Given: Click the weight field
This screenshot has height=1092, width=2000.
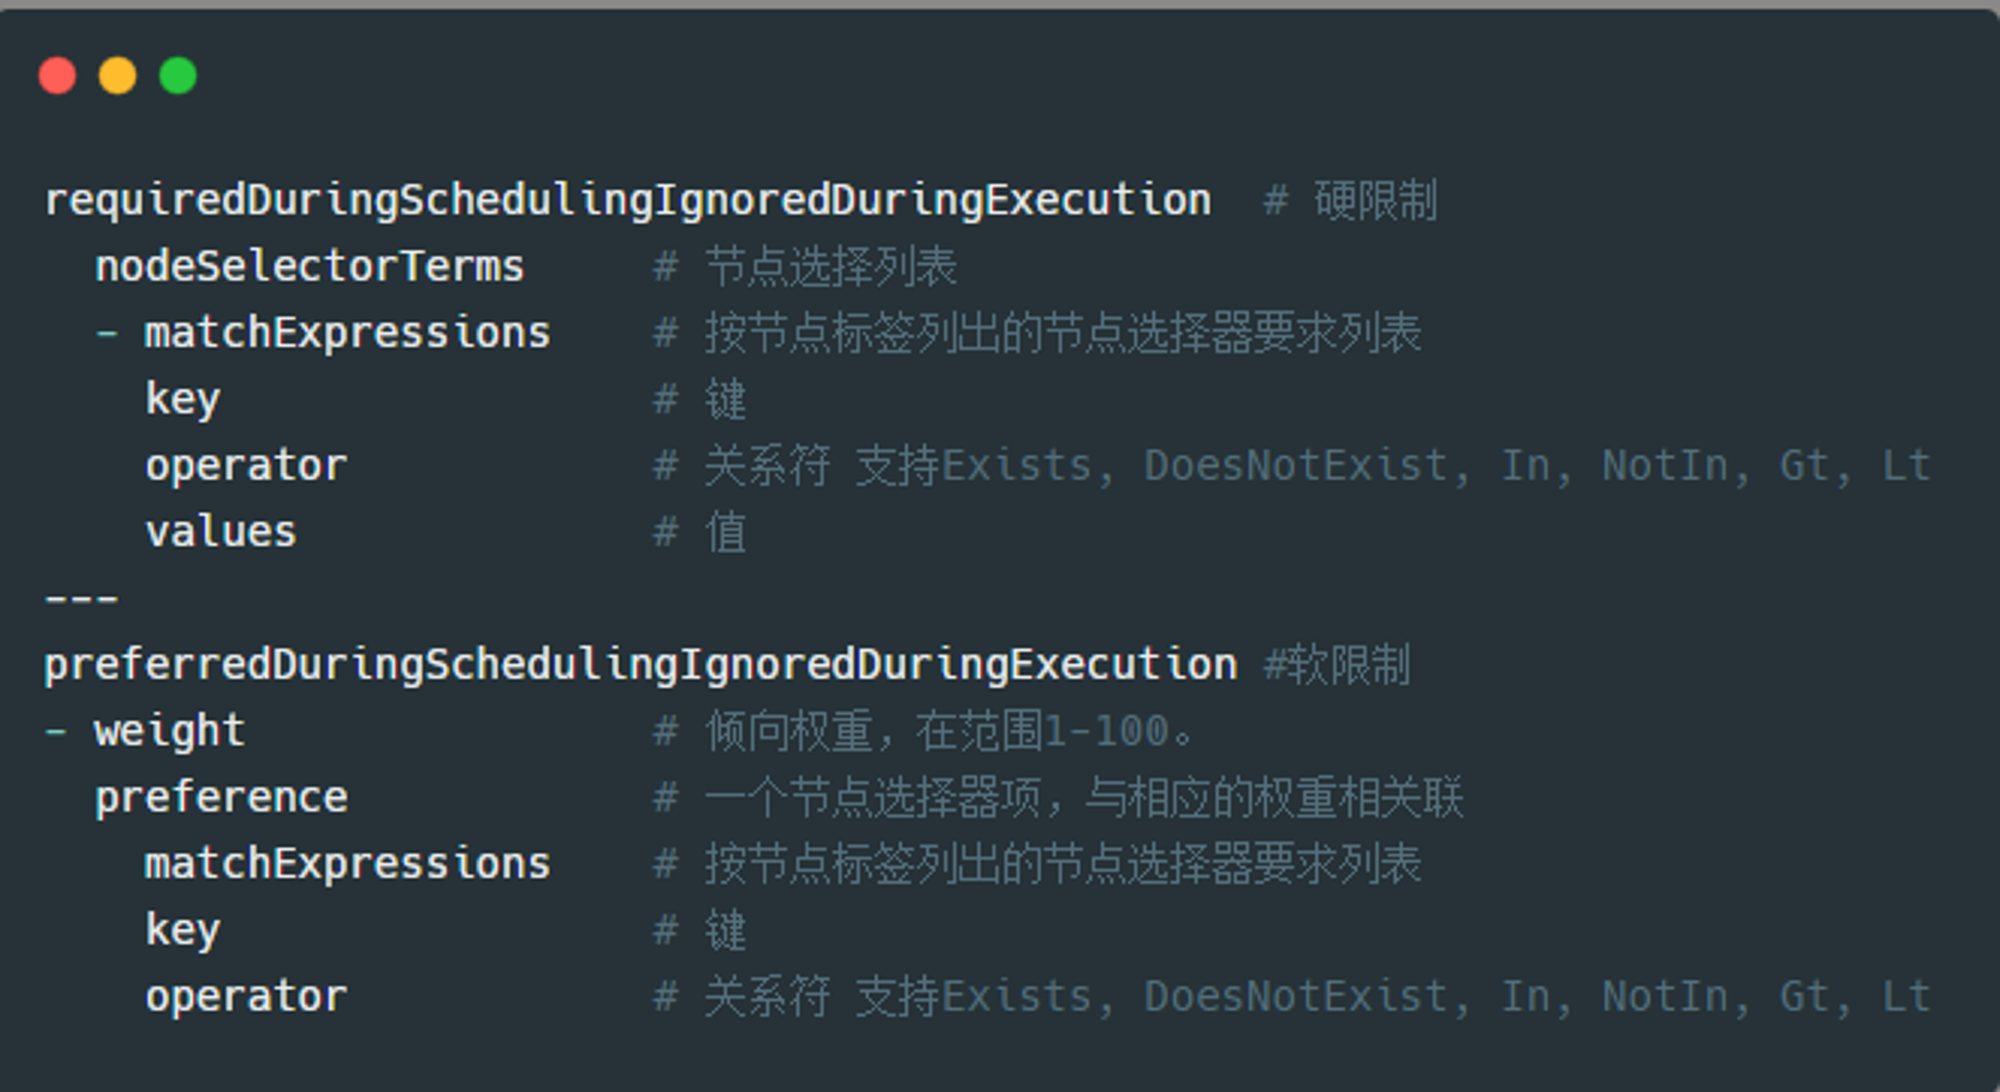Looking at the screenshot, I should point(169,731).
